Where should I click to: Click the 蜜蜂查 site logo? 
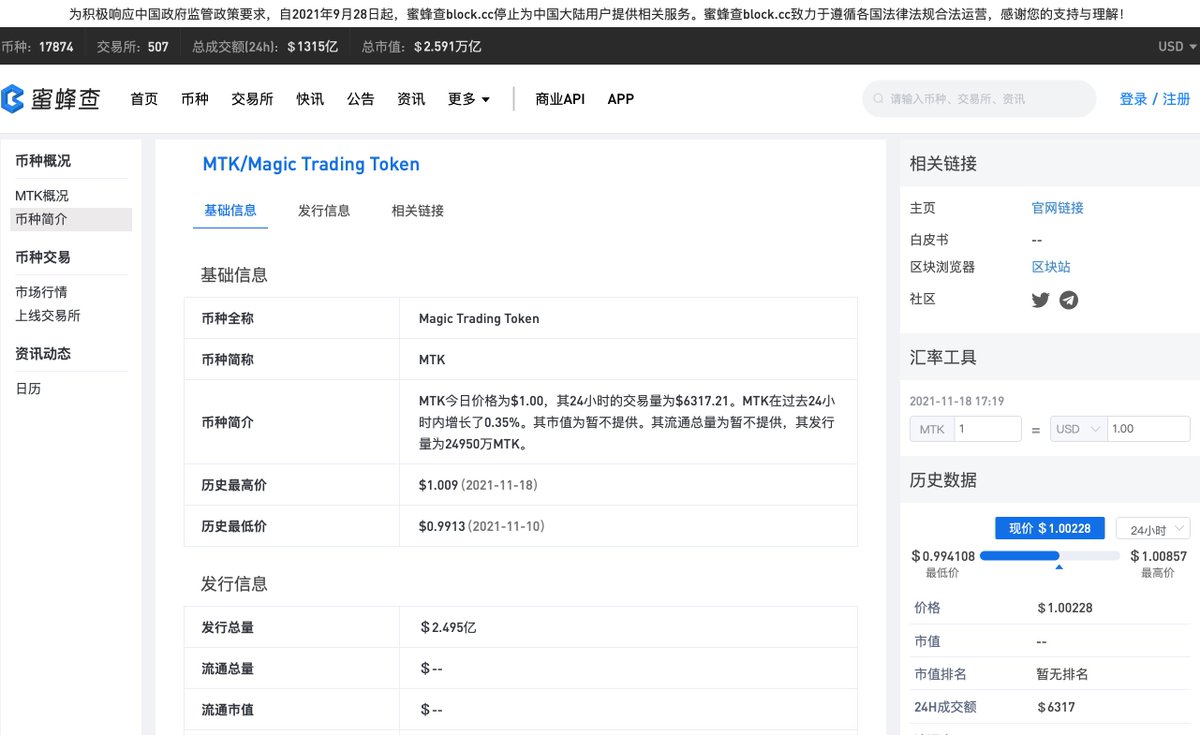(x=51, y=99)
